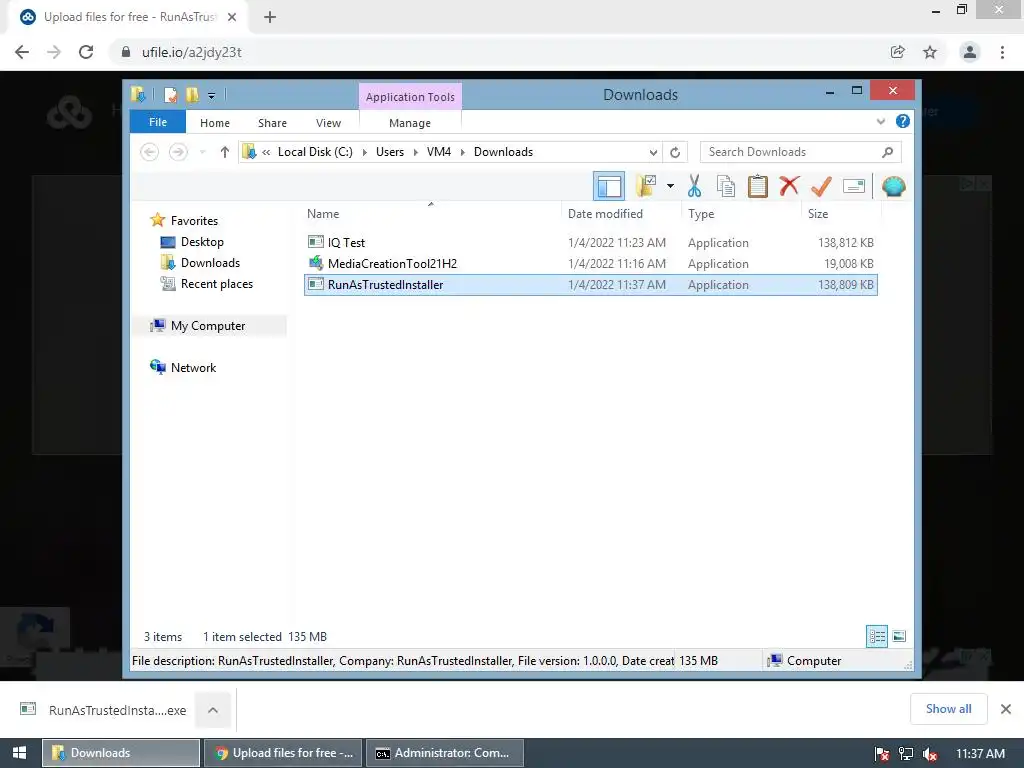Screen dimensions: 1024x768
Task: Expand the arrow after VM4 breadcrumb
Action: click(x=462, y=152)
